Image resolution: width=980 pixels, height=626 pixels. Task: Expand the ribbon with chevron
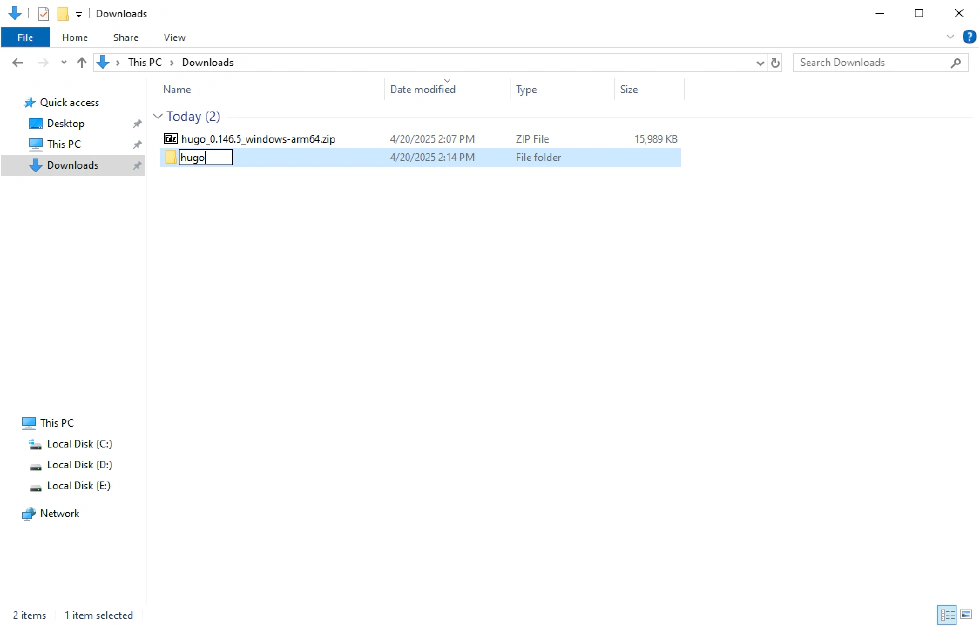[x=950, y=37]
